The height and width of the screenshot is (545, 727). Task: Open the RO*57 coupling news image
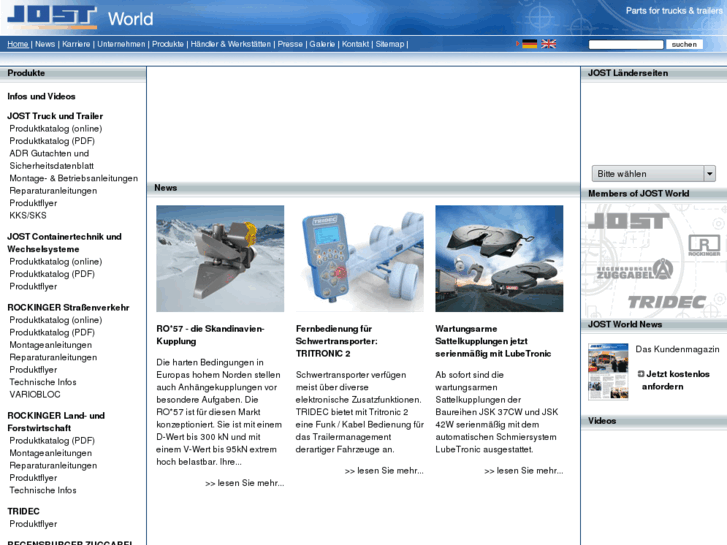click(x=220, y=259)
